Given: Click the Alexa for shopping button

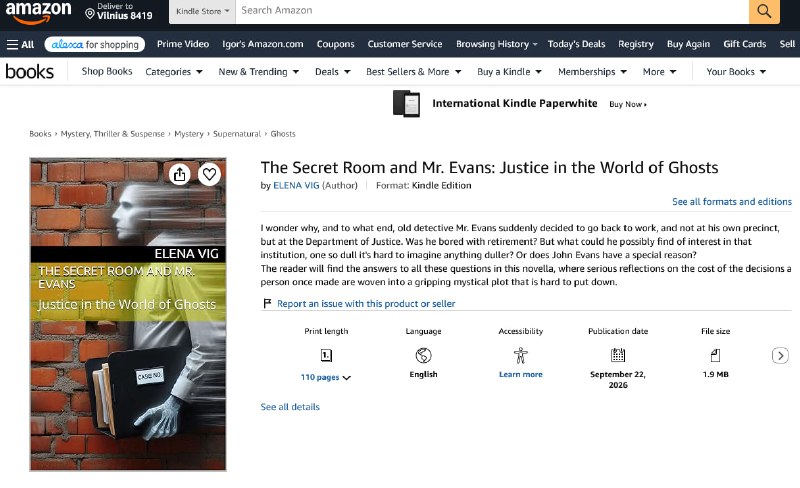Looking at the screenshot, I should [x=95, y=44].
